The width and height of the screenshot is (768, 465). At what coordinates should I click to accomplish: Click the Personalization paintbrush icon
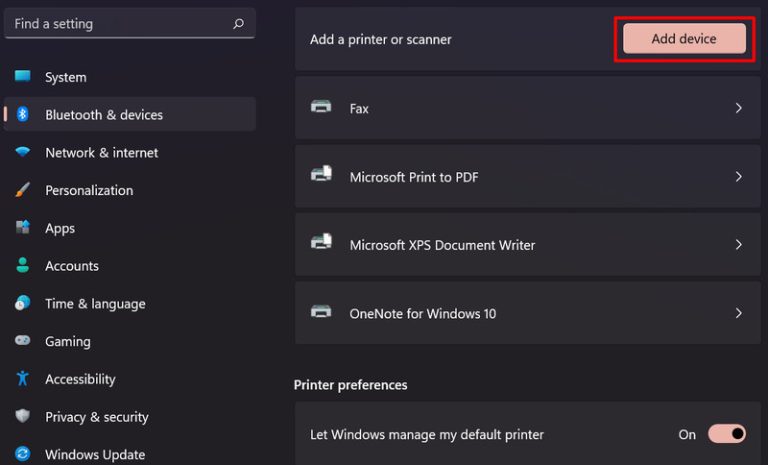pos(22,190)
